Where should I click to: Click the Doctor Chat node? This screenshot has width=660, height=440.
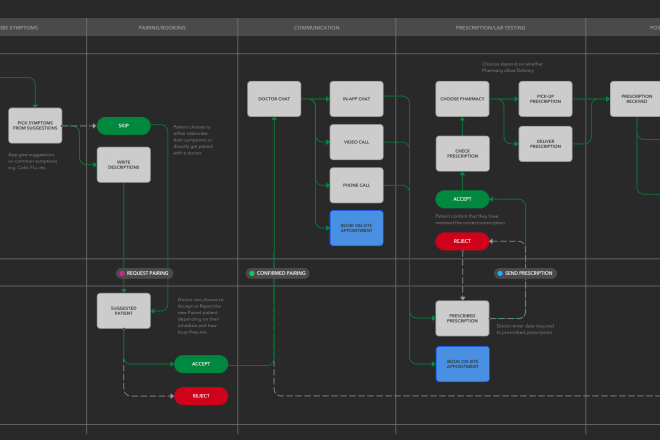pyautogui.click(x=275, y=99)
